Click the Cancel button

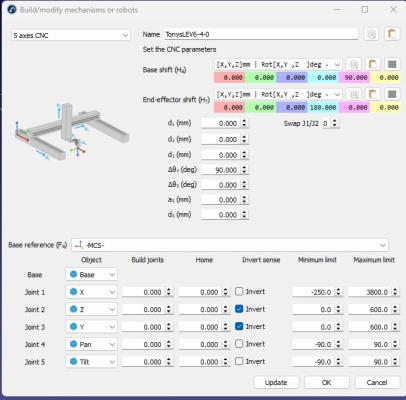point(377,382)
